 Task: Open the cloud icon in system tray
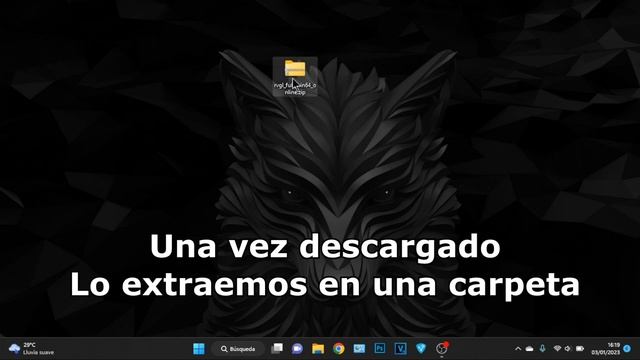tap(530, 349)
